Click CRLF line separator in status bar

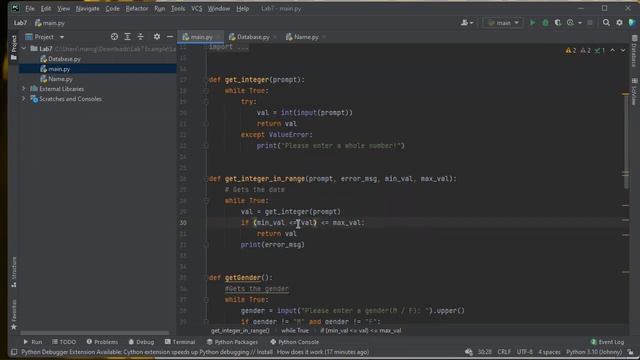tap(504, 352)
